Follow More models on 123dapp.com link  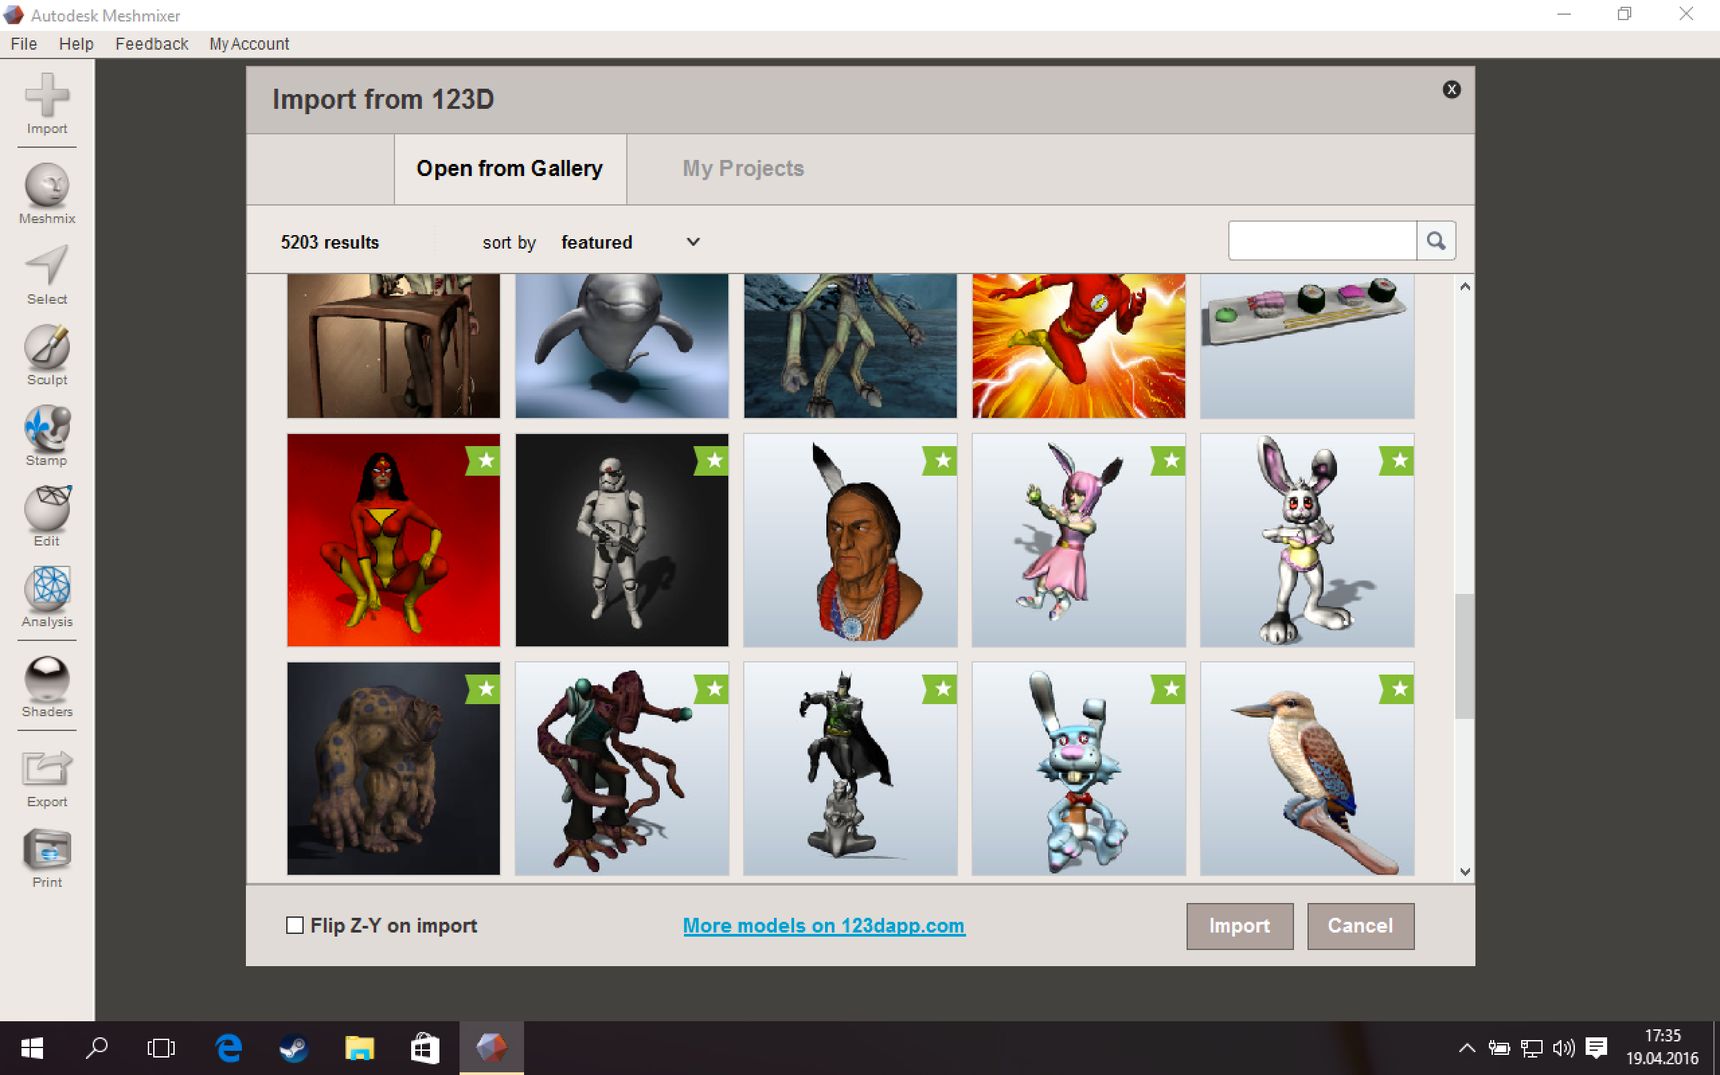coord(824,926)
